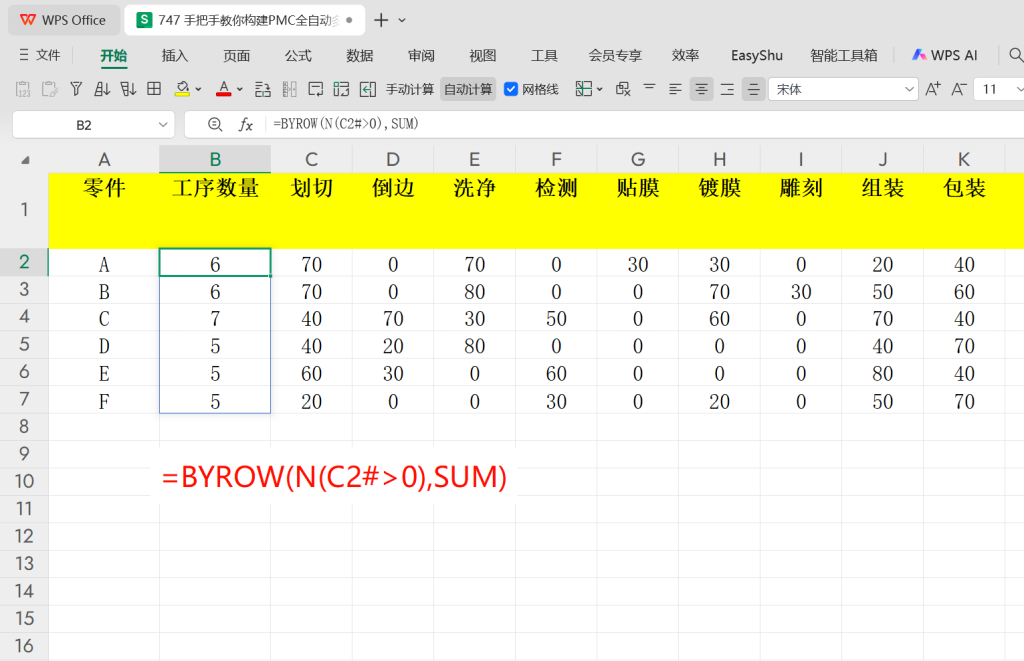
Task: Click into the formula bar text
Action: click(345, 123)
